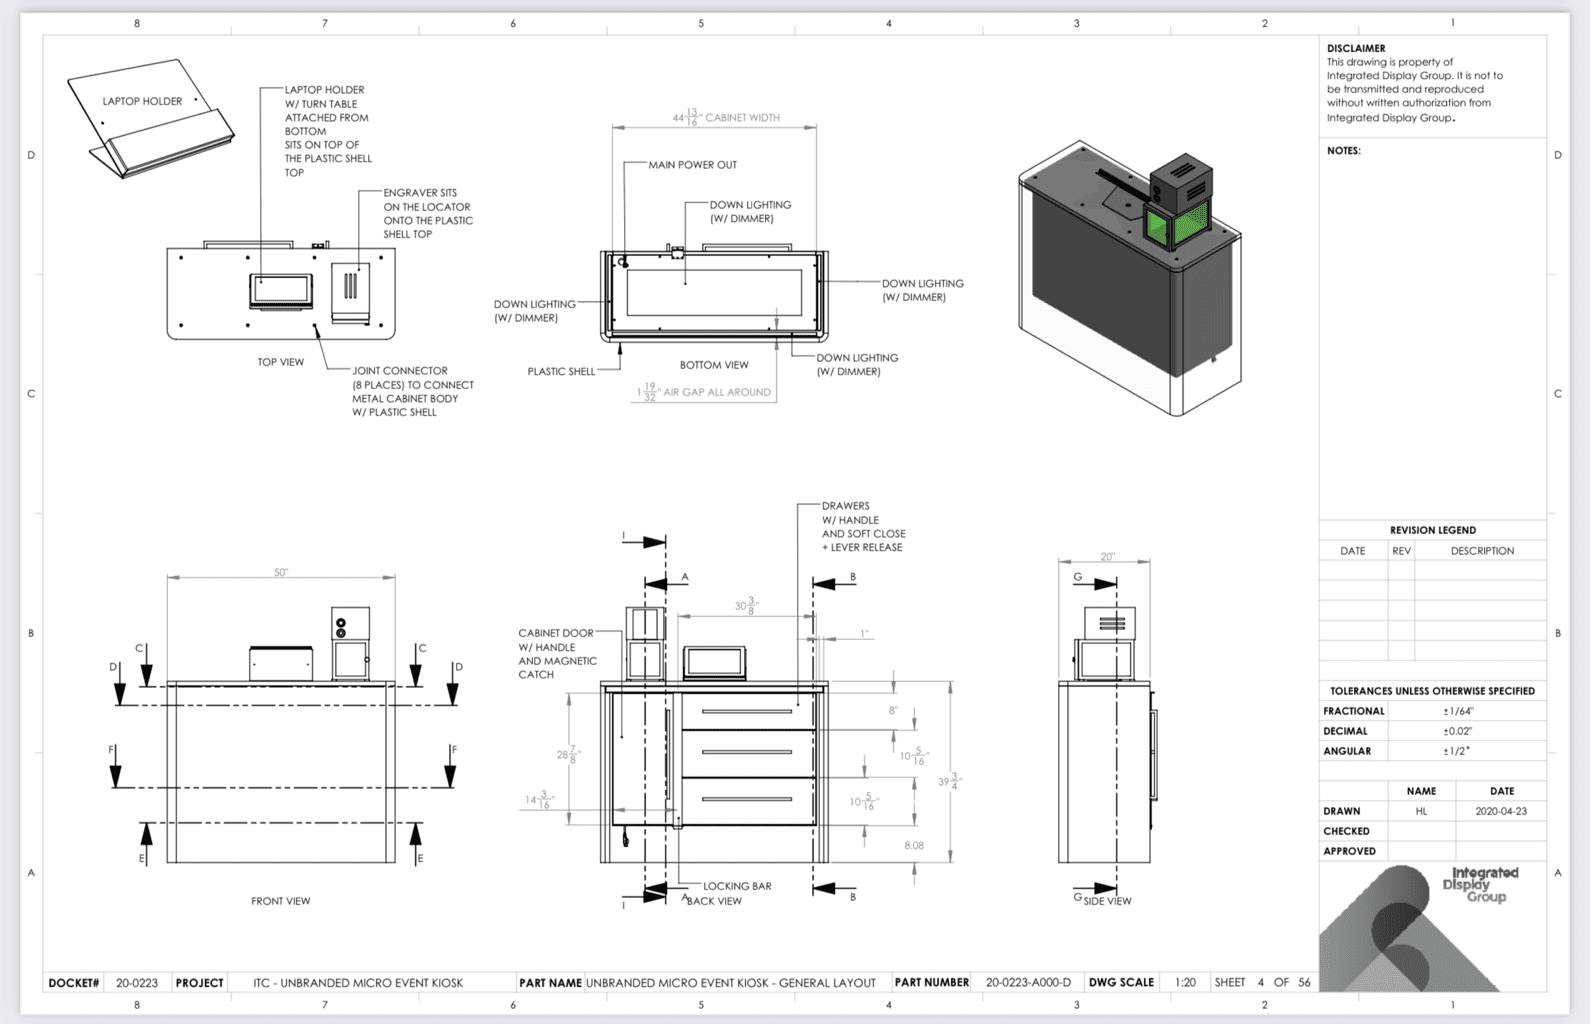Viewport: 1590px width, 1024px height.
Task: Click the 'APPROVED' row label
Action: click(x=1349, y=851)
